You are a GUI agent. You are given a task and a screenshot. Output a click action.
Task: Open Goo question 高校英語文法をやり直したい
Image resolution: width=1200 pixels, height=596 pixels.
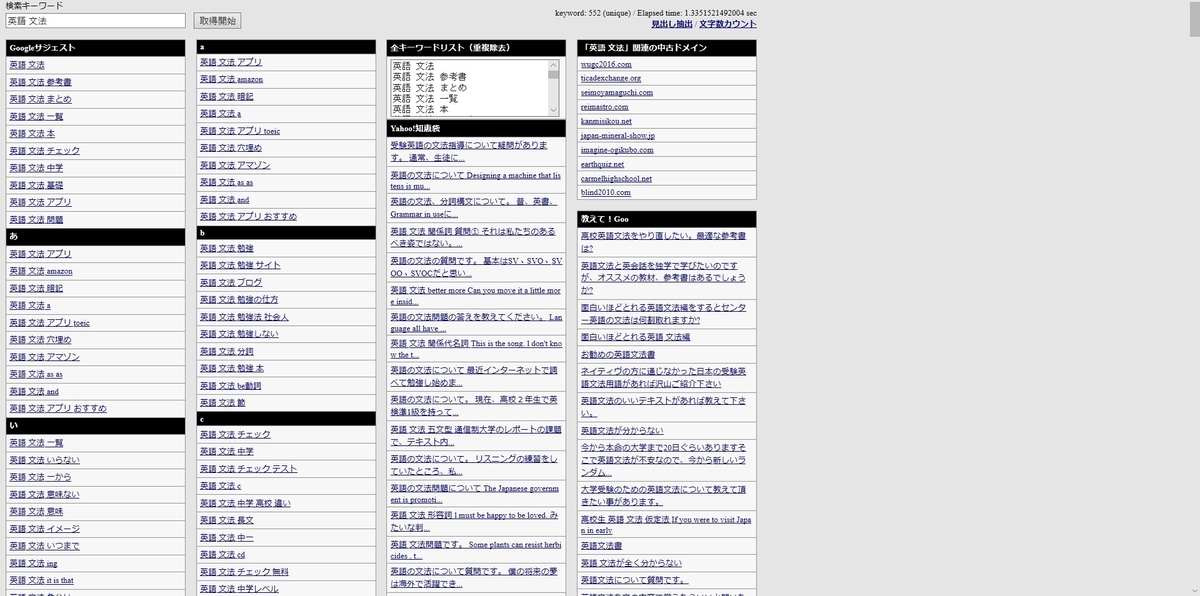pyautogui.click(x=663, y=242)
